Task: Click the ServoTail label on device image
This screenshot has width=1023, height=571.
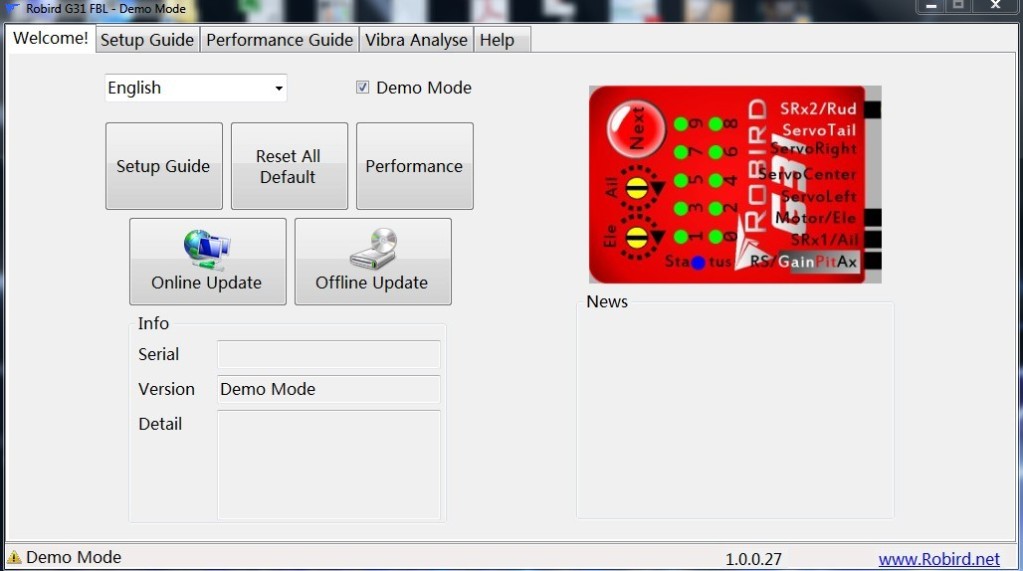Action: point(819,130)
